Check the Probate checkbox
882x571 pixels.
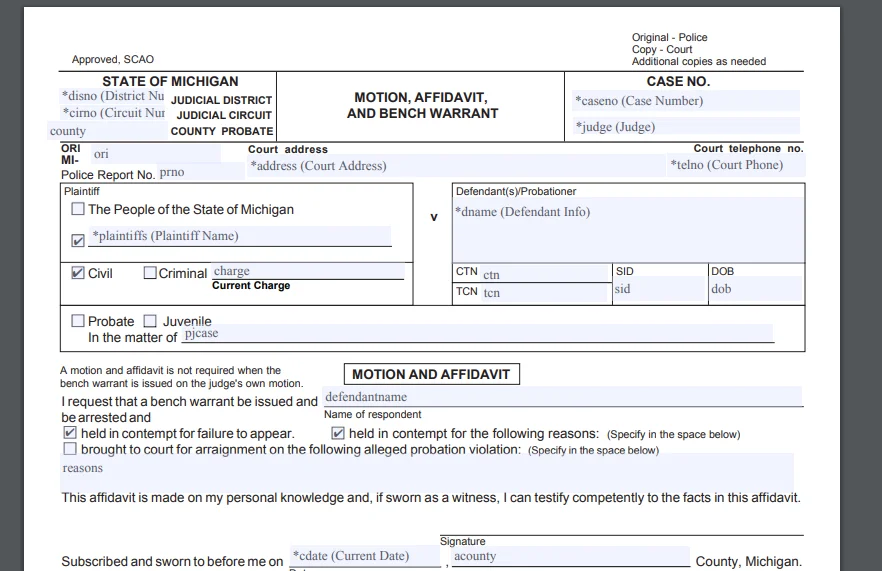[78, 321]
